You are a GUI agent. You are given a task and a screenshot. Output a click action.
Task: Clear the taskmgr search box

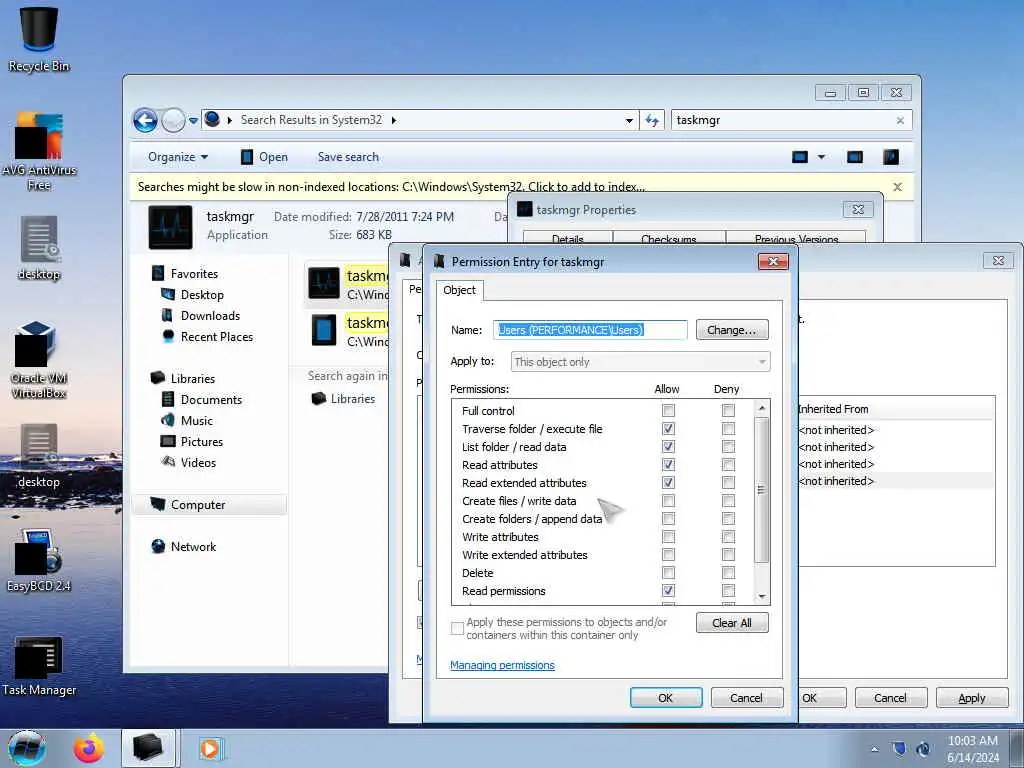pyautogui.click(x=901, y=121)
